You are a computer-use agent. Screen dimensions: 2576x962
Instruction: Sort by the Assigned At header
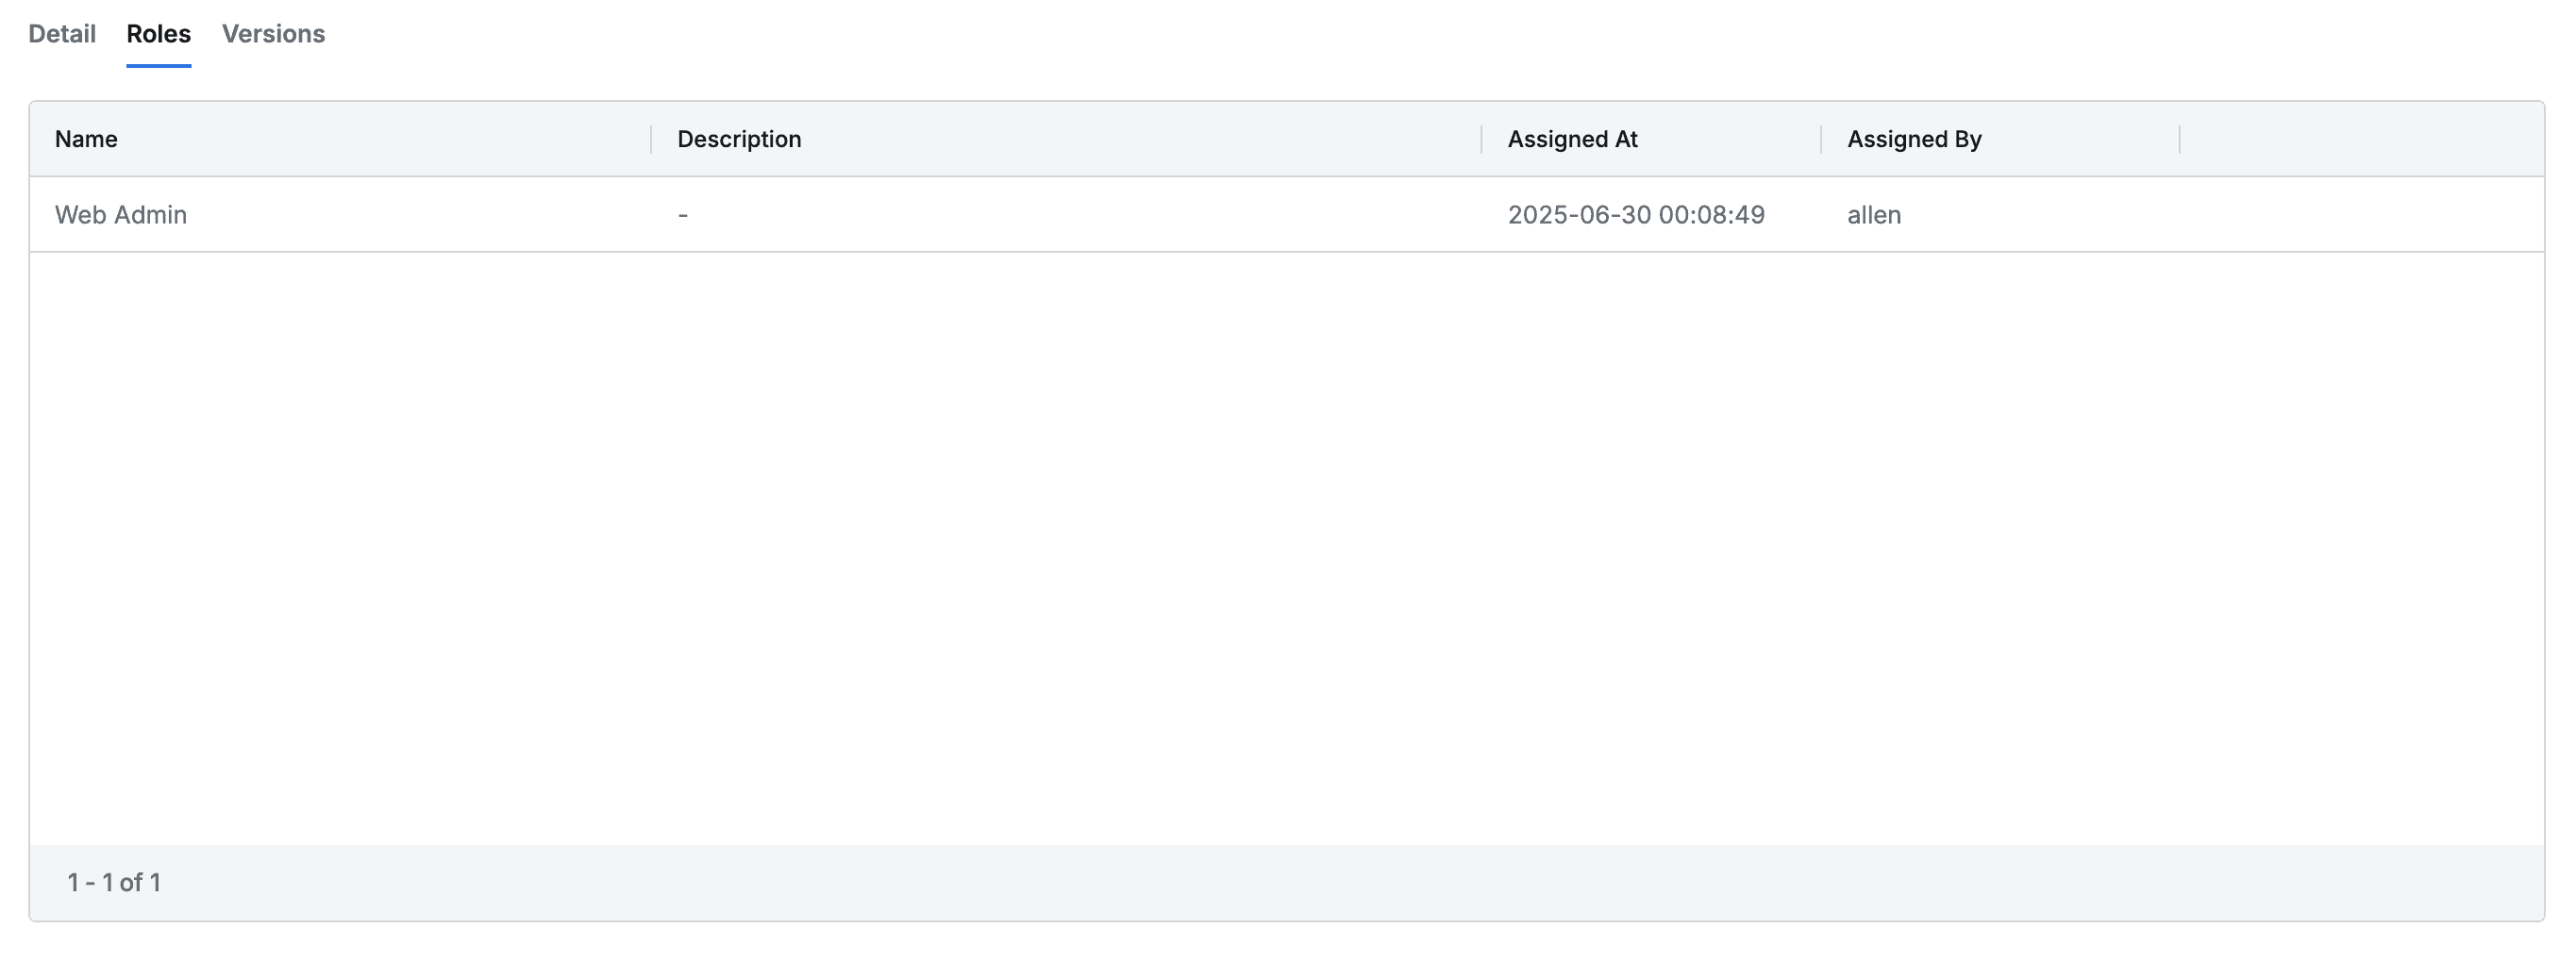click(1572, 139)
